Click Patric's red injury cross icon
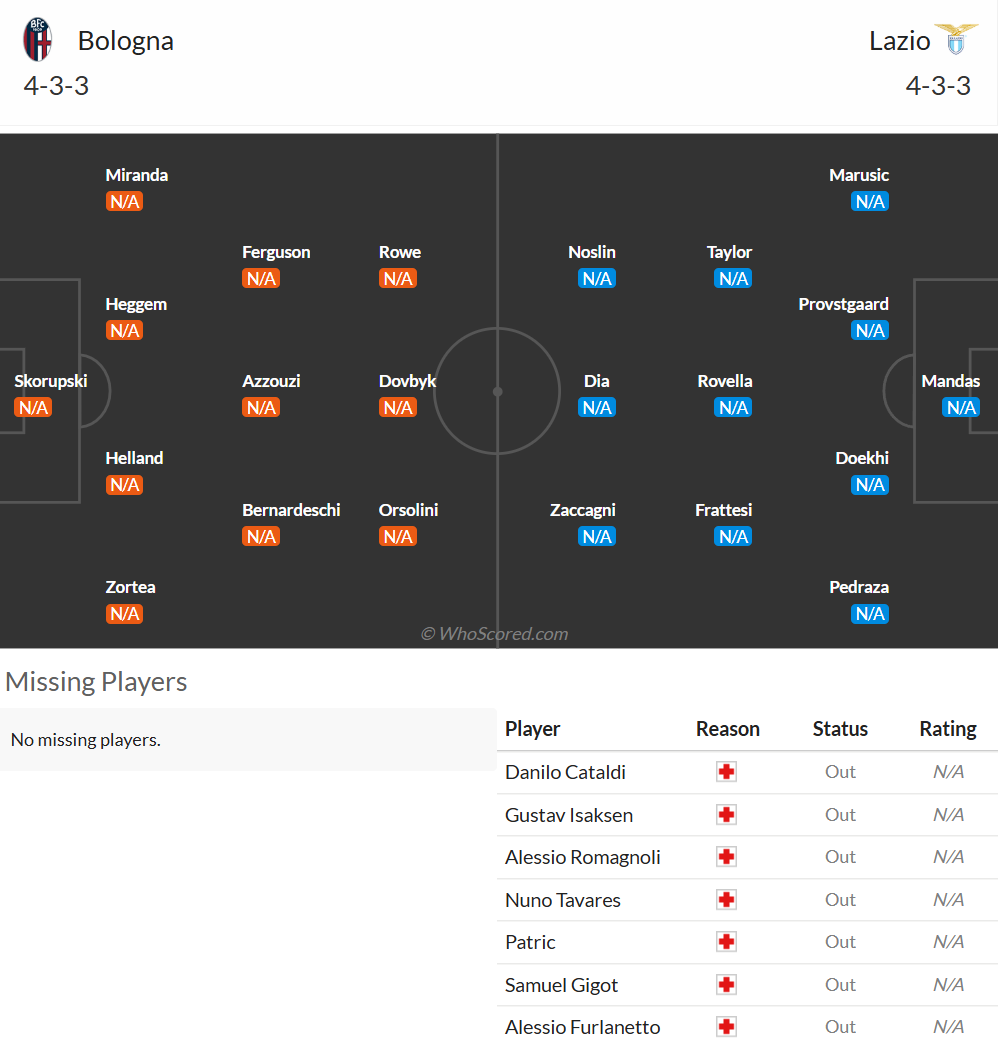 click(x=726, y=941)
